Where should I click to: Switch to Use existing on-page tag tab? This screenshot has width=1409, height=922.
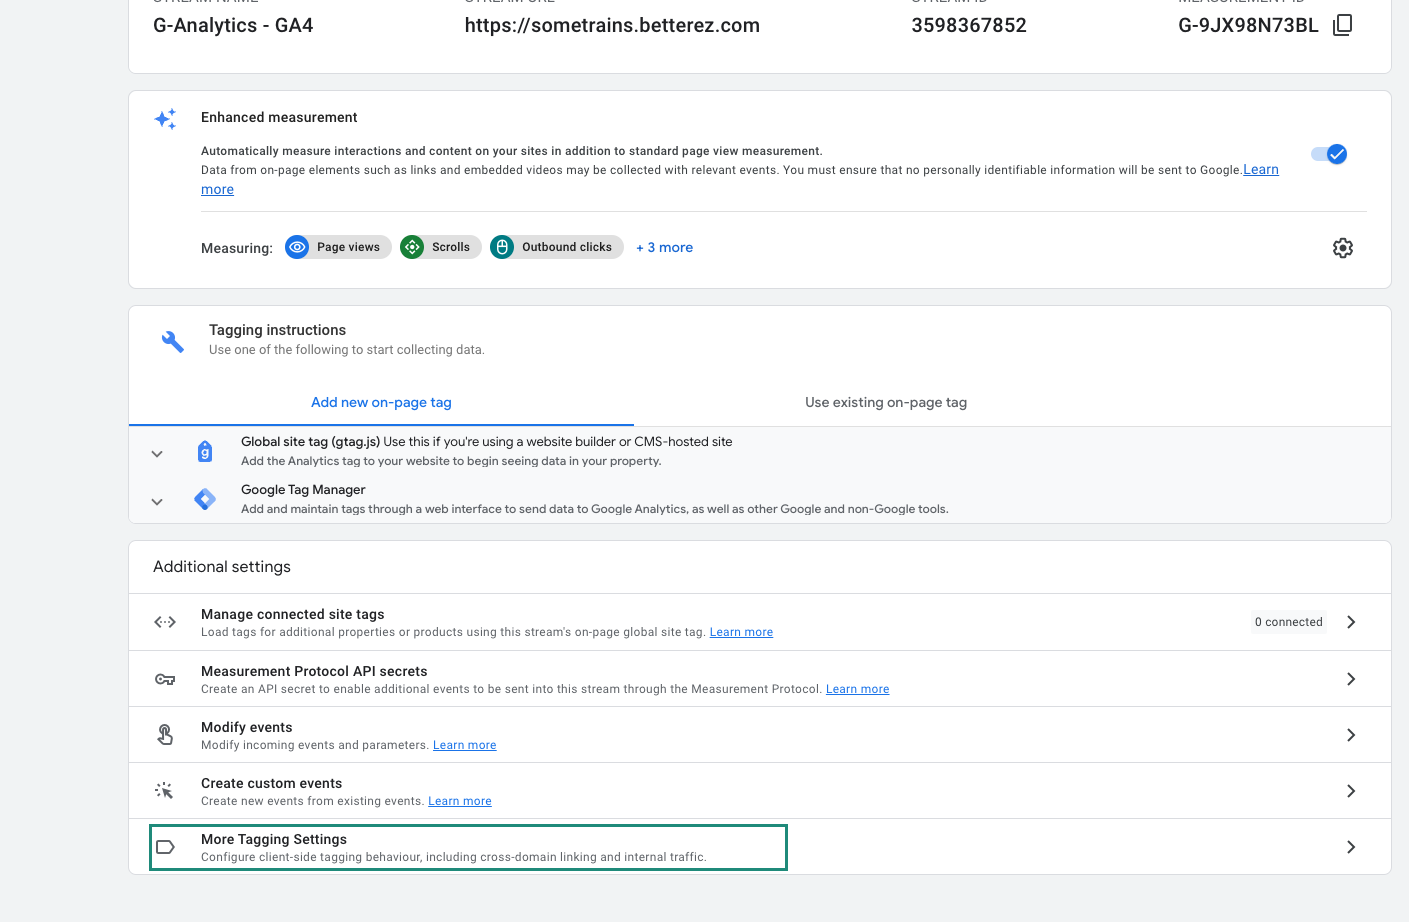click(886, 402)
